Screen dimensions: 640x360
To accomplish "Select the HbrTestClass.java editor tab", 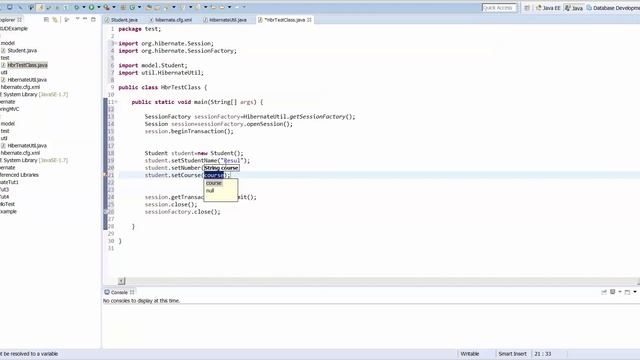I will click(x=284, y=20).
